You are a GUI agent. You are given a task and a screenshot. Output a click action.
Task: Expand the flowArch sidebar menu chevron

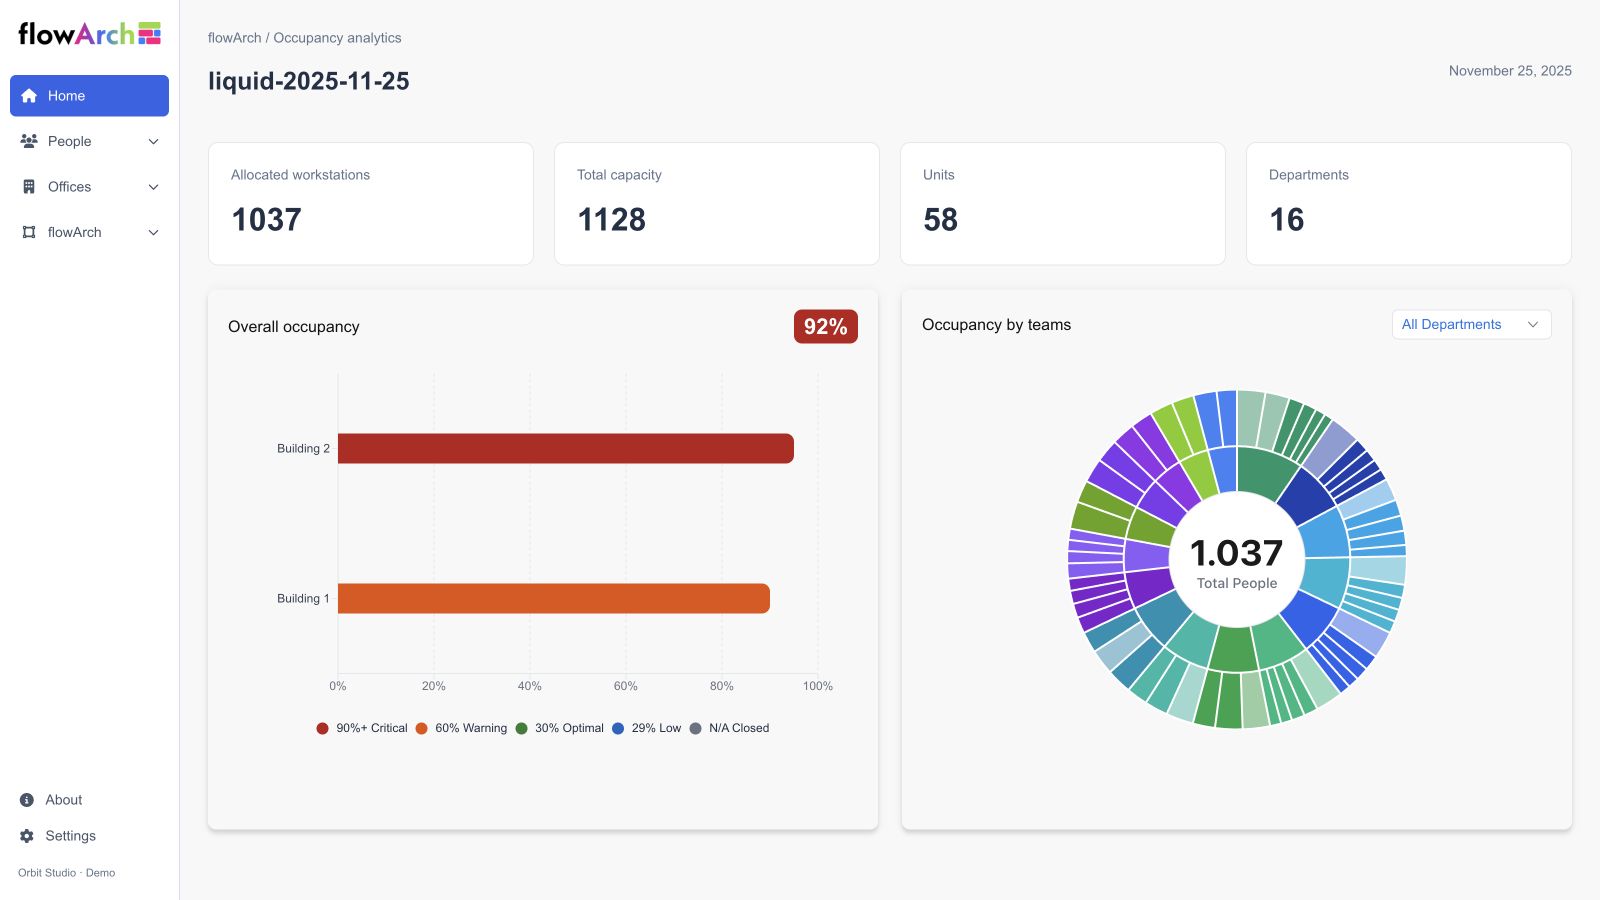(153, 233)
